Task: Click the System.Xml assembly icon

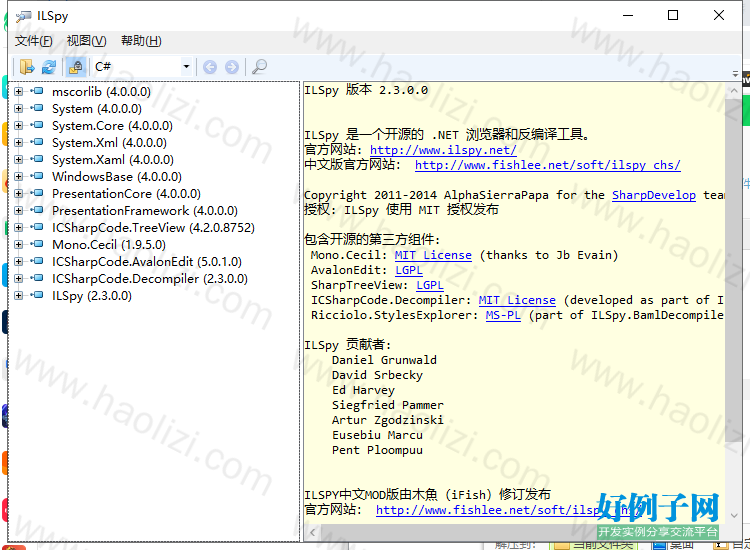Action: pos(37,142)
